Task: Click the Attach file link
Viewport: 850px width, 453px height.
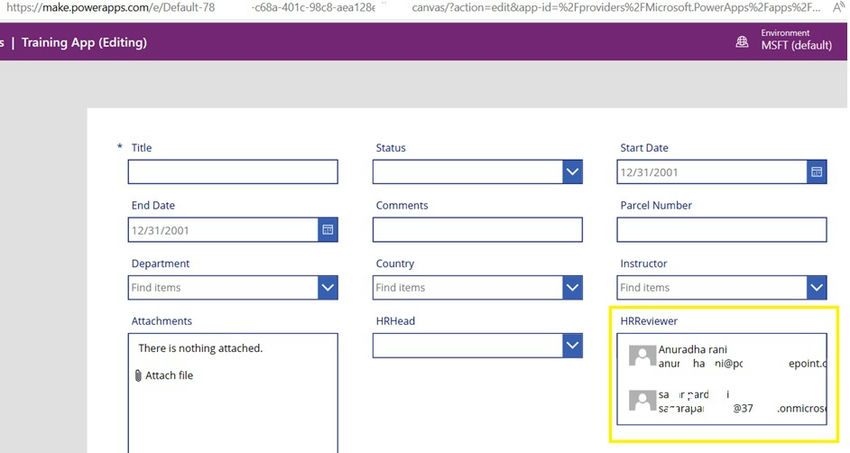Action: pyautogui.click(x=169, y=375)
